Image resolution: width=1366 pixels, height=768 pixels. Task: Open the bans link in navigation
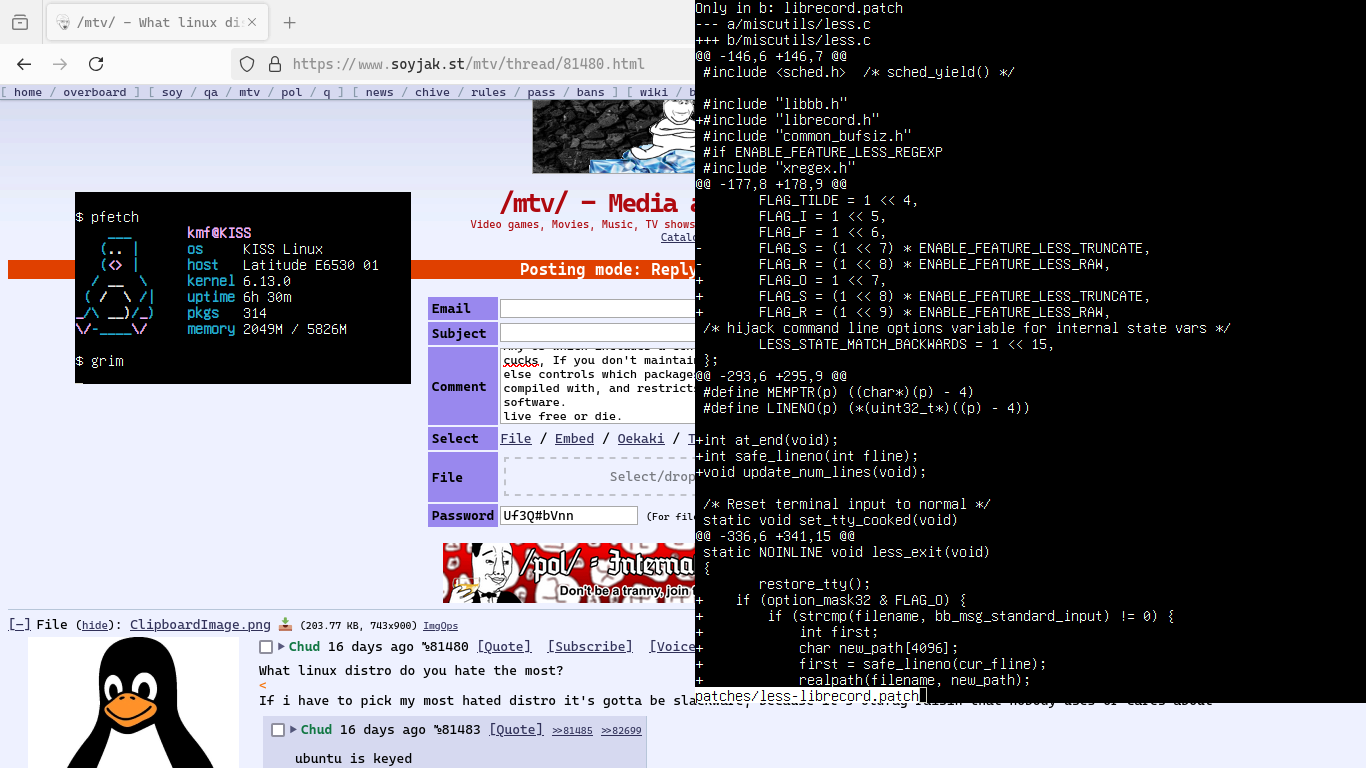coord(590,92)
